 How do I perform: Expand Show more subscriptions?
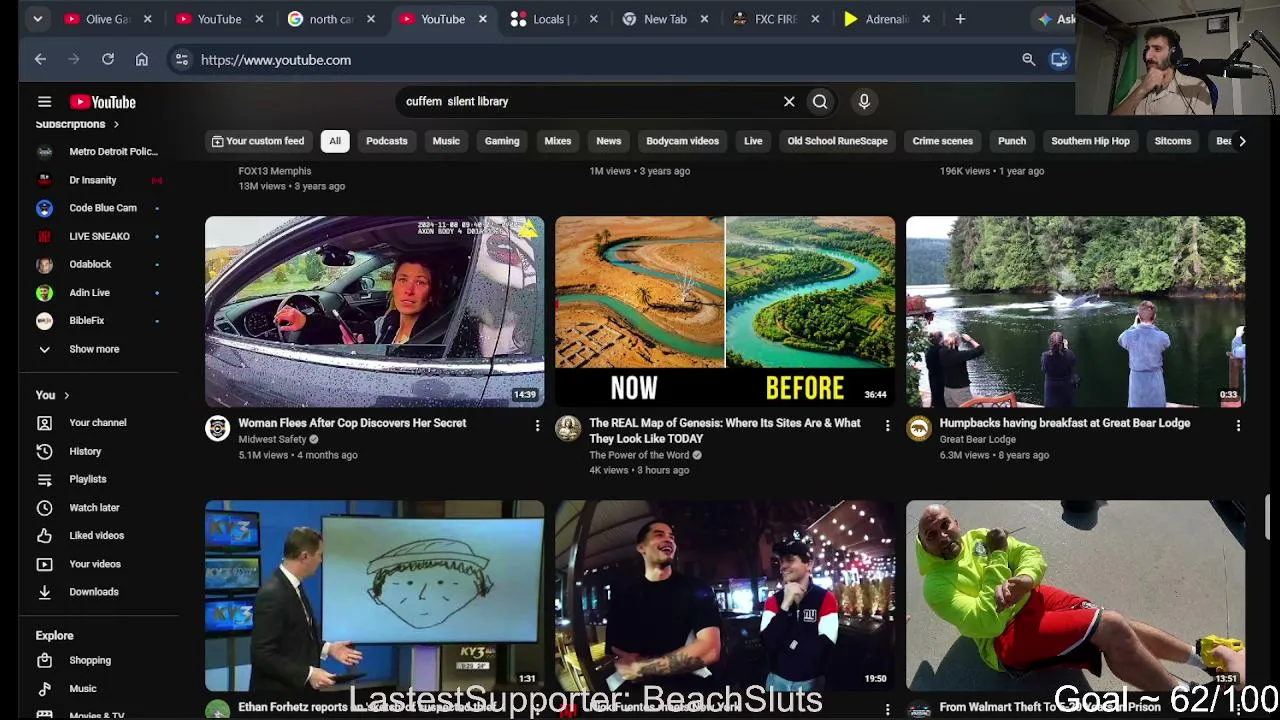(x=94, y=349)
